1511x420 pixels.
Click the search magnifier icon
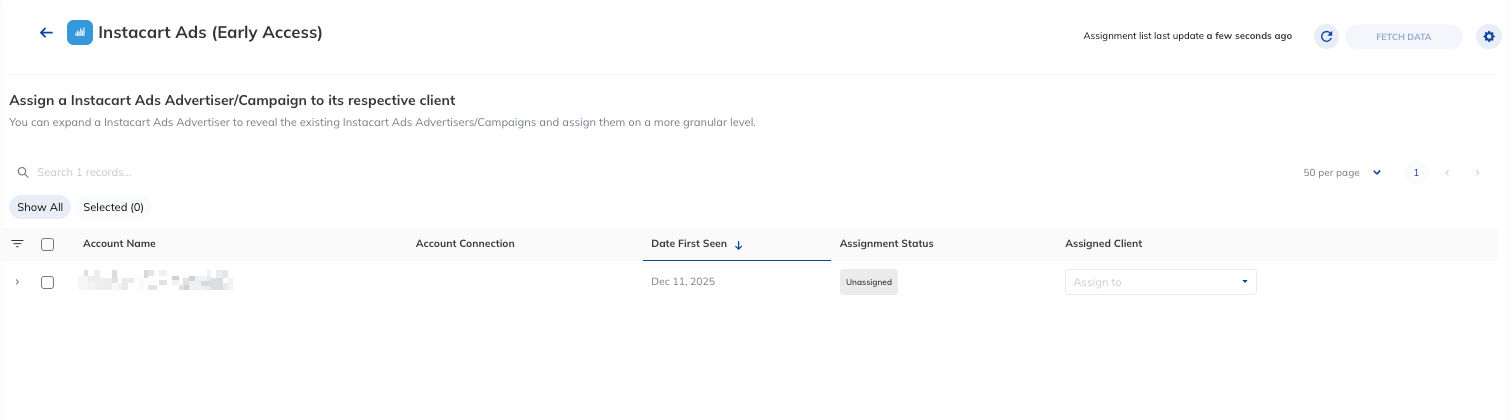pos(23,172)
